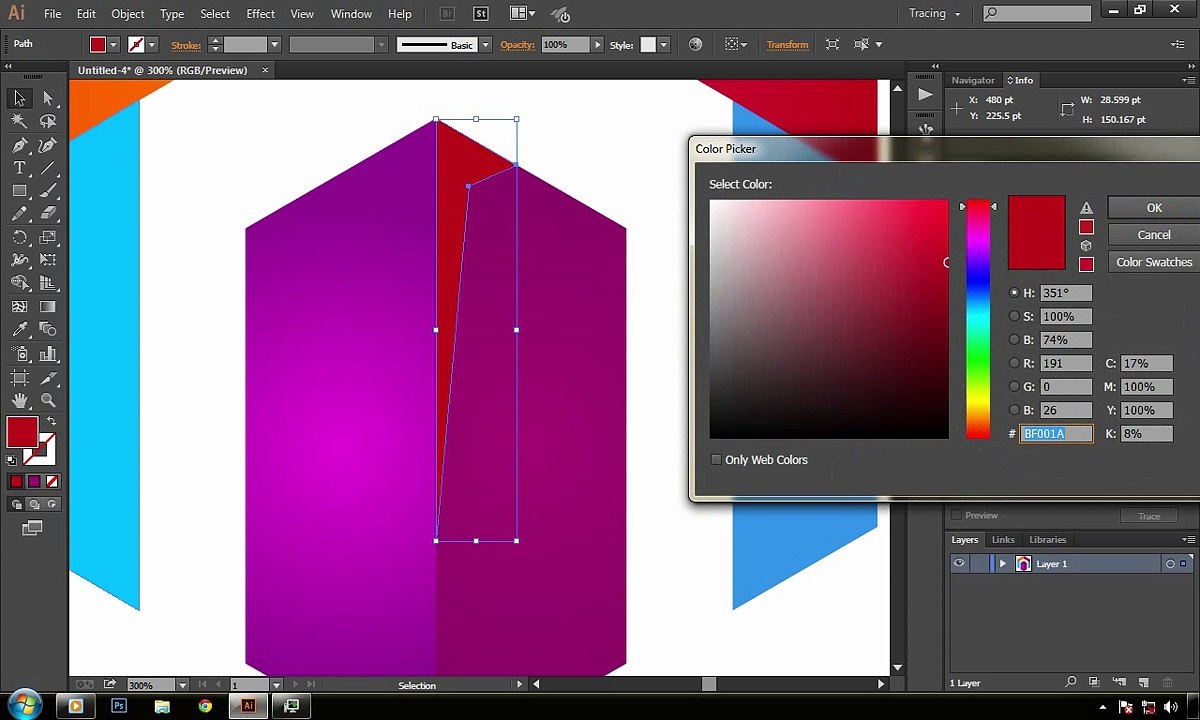Click OK in the Color Picker
Viewport: 1200px width, 720px height.
[x=1154, y=208]
